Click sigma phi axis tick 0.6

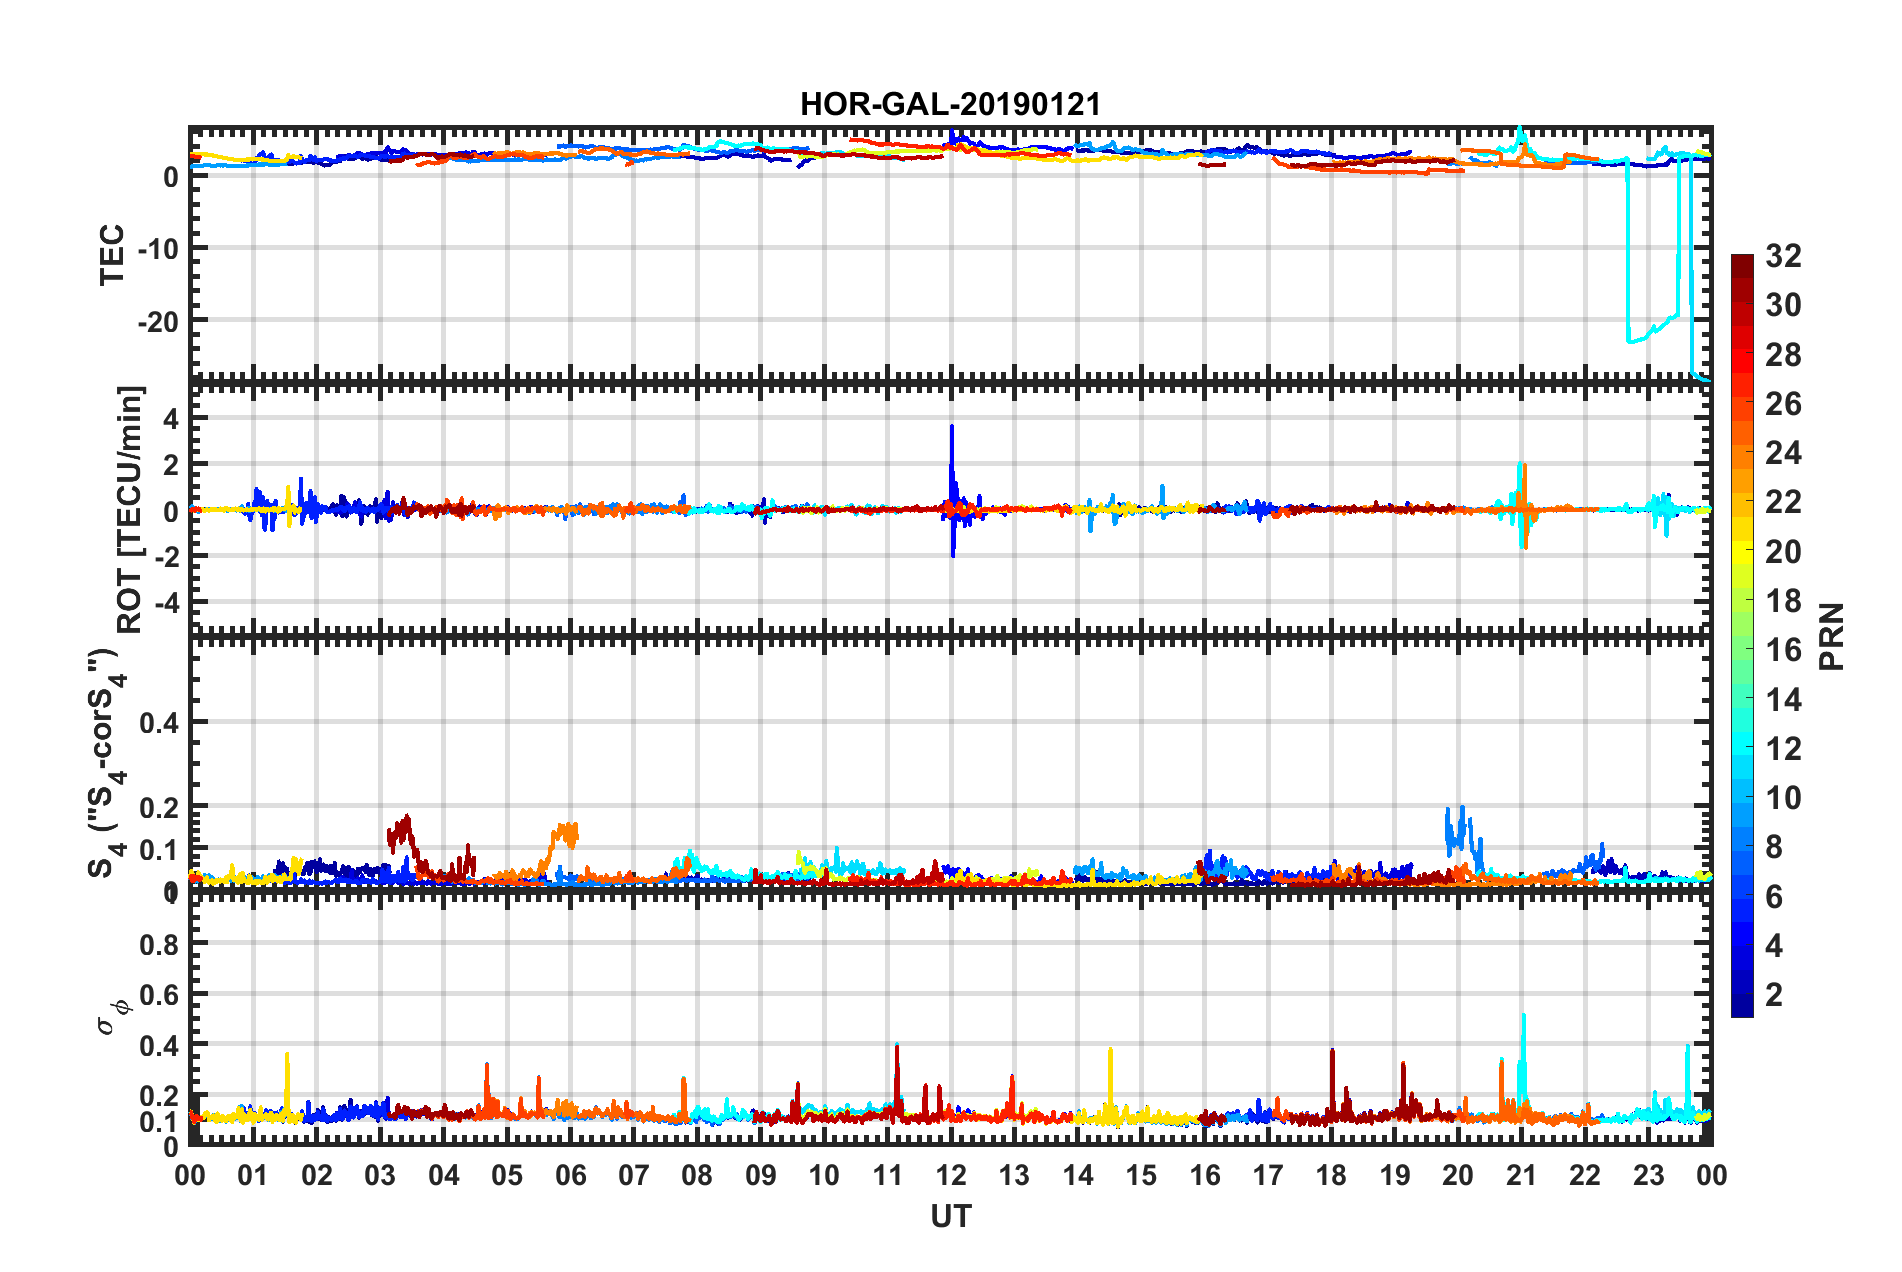click(x=159, y=995)
